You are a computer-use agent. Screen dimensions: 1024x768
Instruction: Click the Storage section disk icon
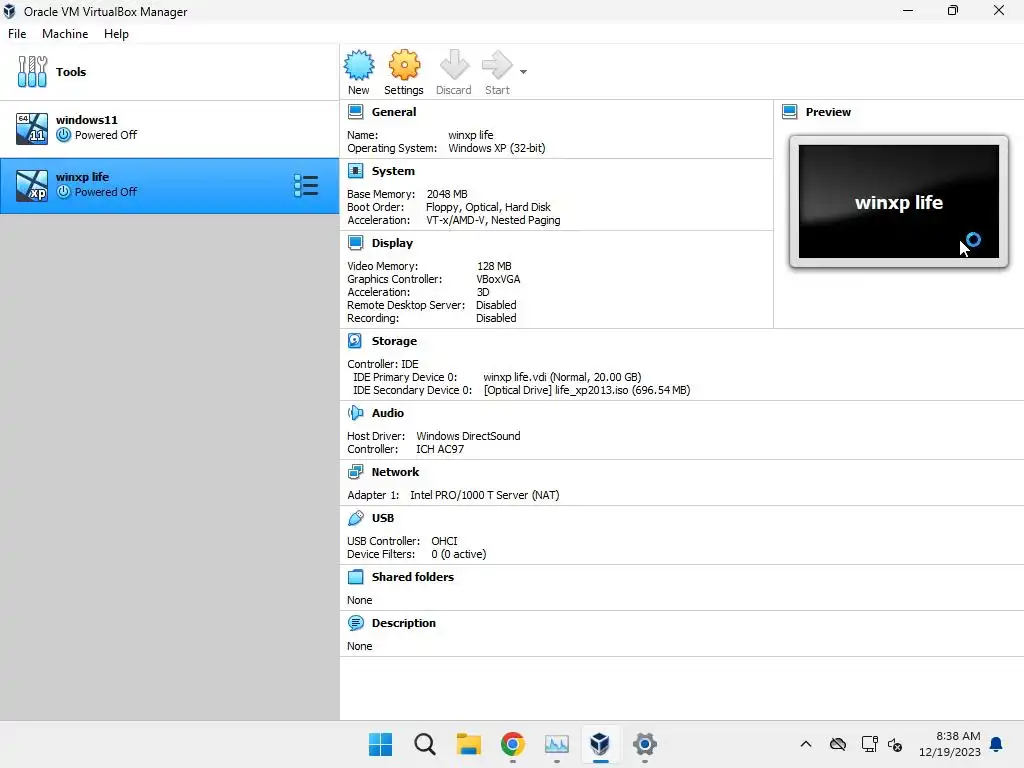pos(355,341)
